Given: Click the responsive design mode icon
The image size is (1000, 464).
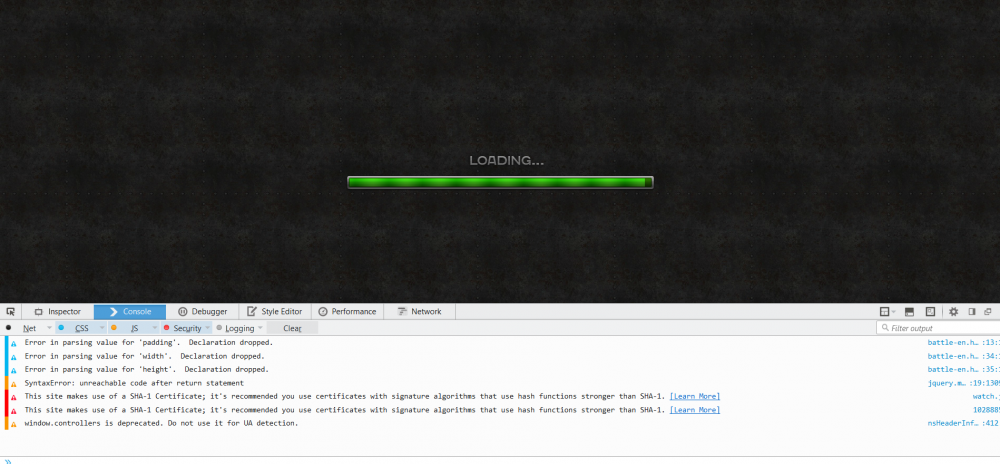Looking at the screenshot, I should click(930, 312).
